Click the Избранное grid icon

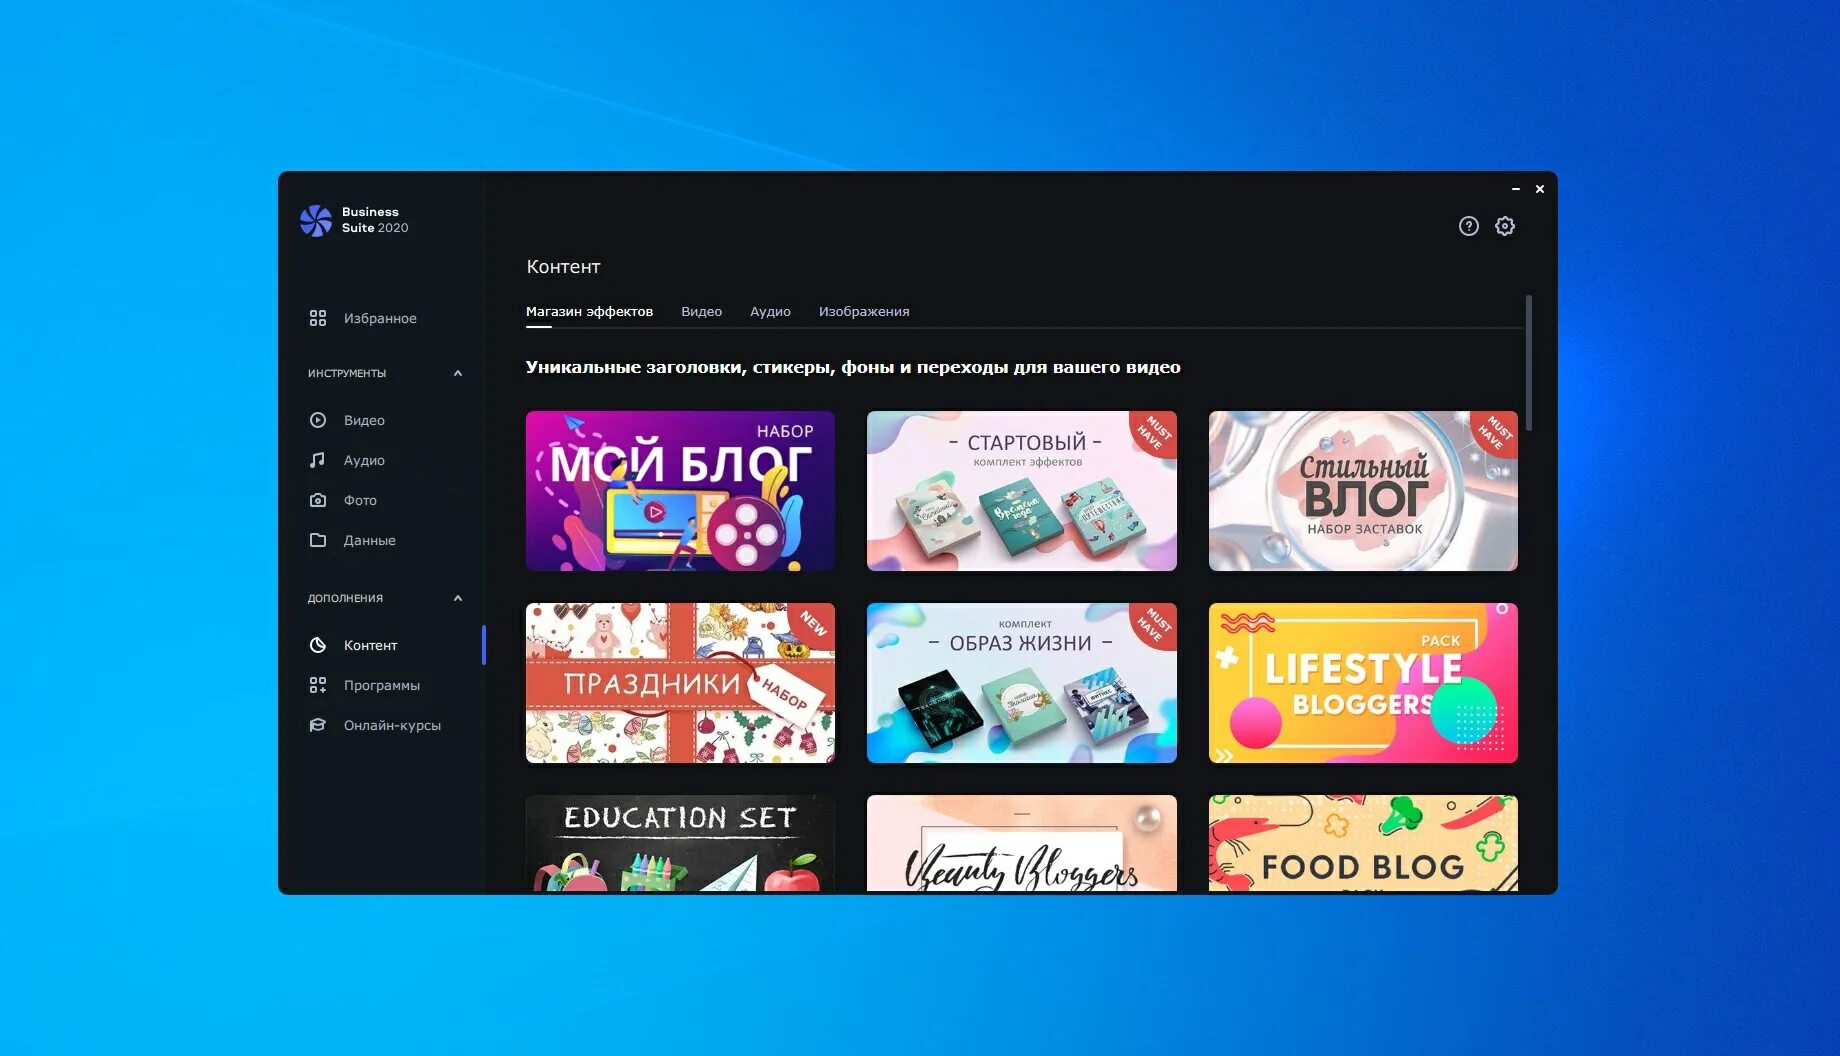[x=318, y=318]
